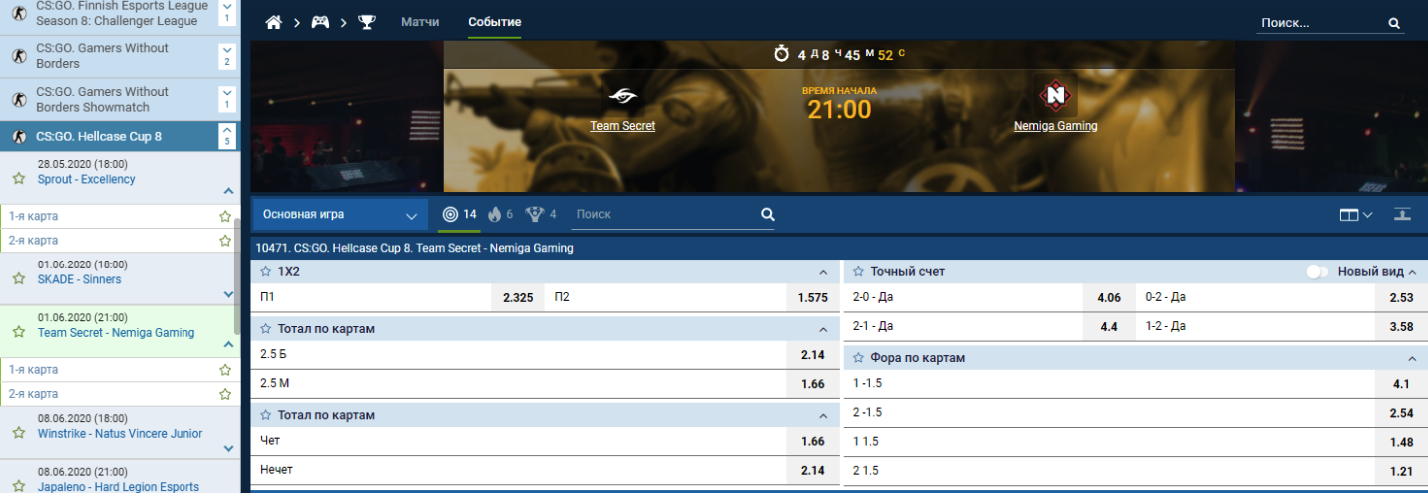The image size is (1428, 493).
Task: Pick Нечет odds 2.14
Action: pyautogui.click(x=812, y=469)
